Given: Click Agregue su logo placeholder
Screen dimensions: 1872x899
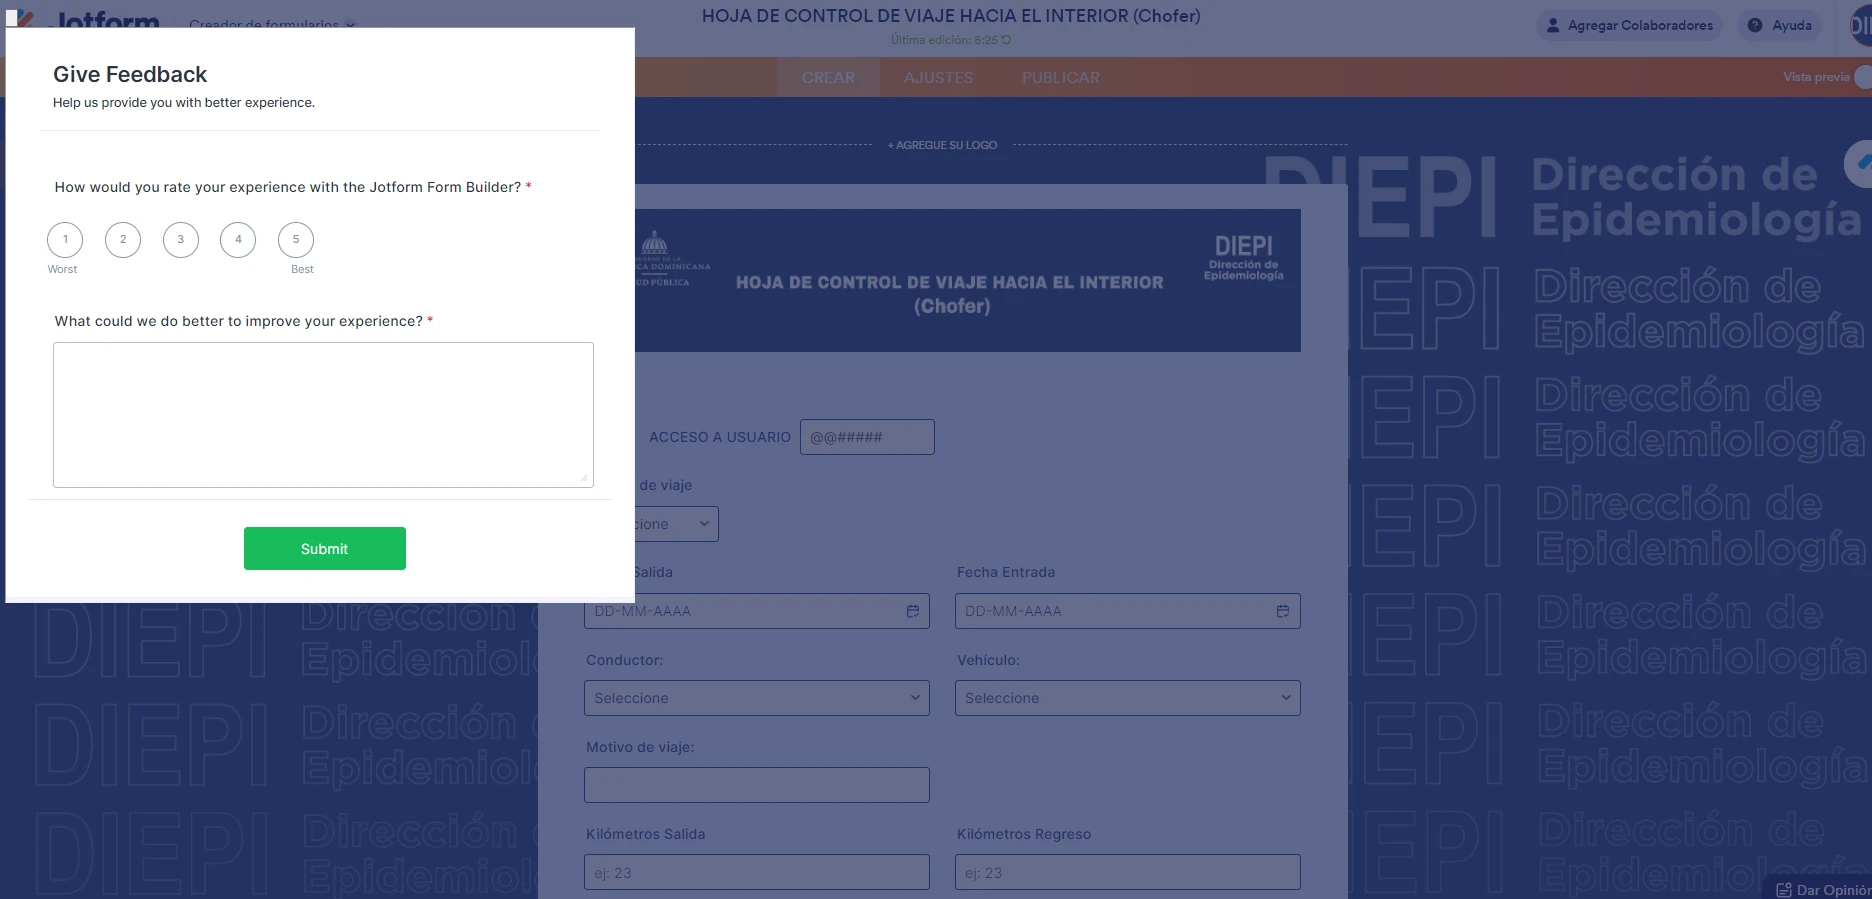Looking at the screenshot, I should coord(942,145).
